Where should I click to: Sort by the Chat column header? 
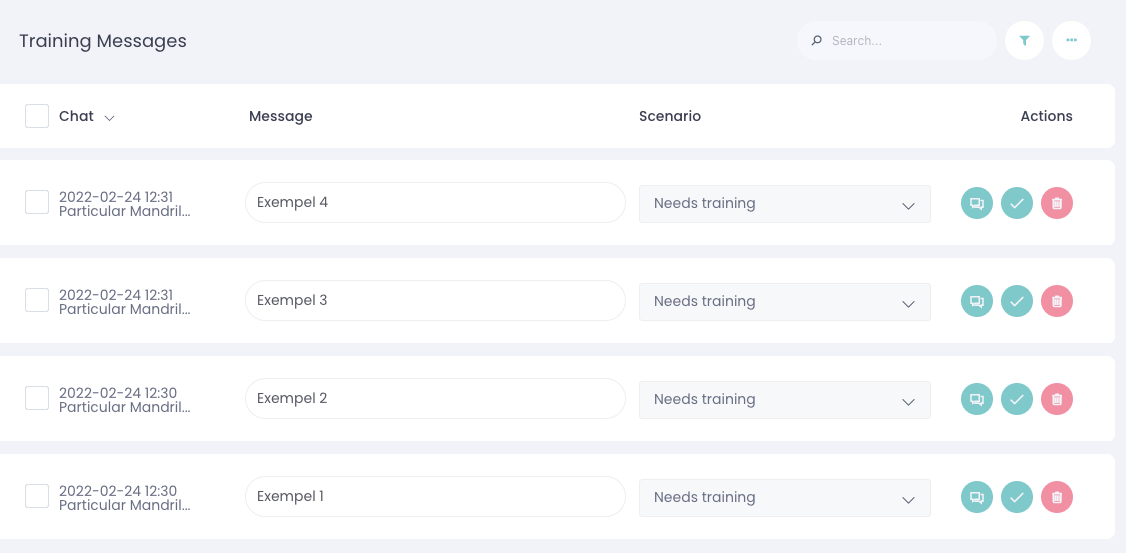(86, 116)
